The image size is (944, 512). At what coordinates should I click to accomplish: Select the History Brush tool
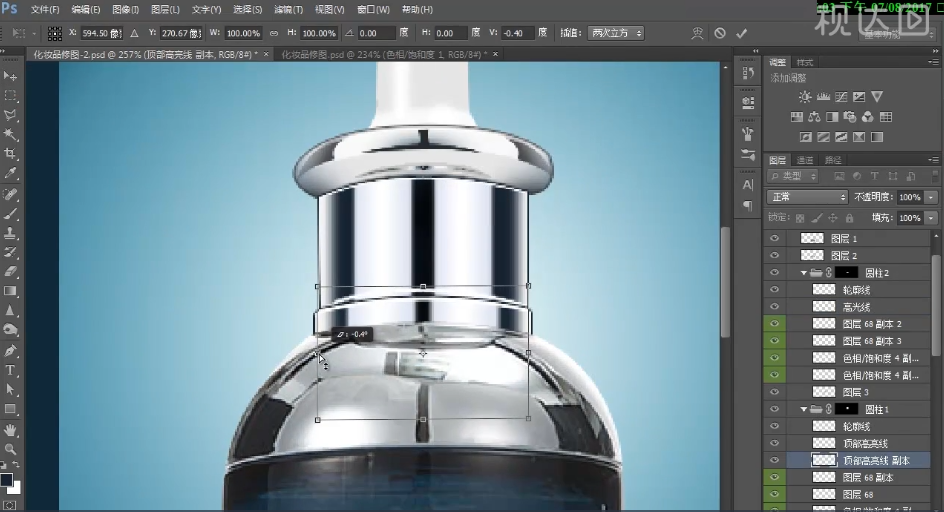click(x=10, y=252)
